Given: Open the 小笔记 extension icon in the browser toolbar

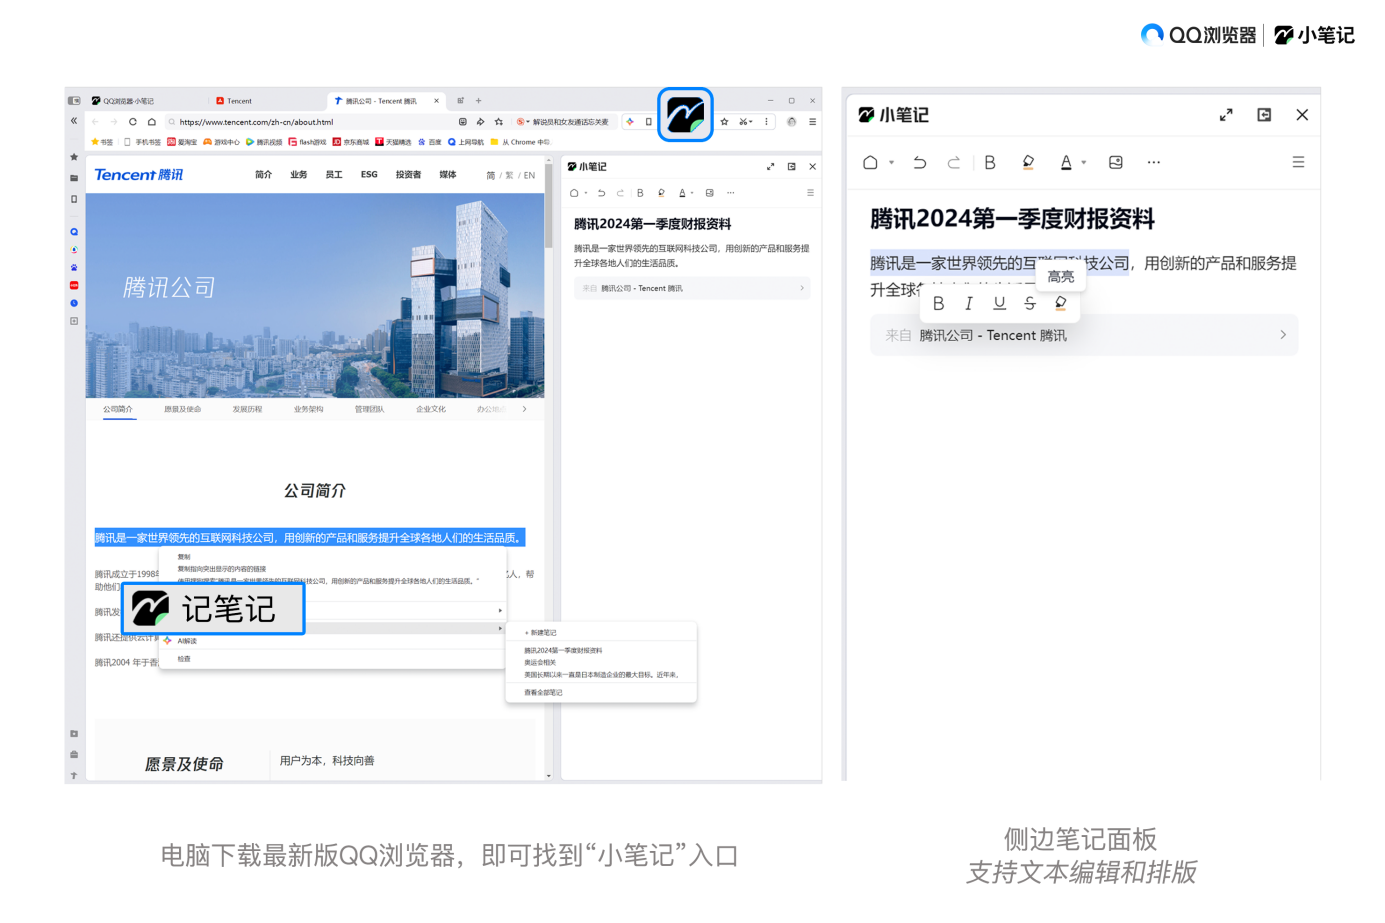Looking at the screenshot, I should coord(685,115).
